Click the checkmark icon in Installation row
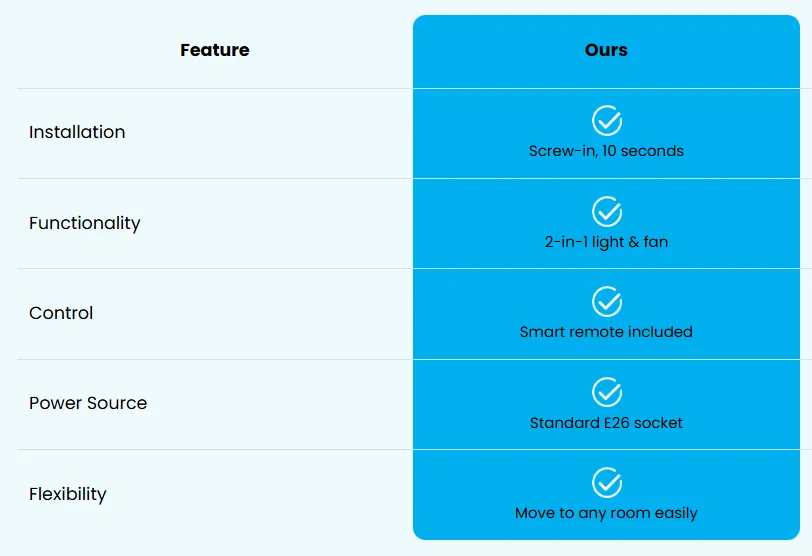 (x=607, y=121)
